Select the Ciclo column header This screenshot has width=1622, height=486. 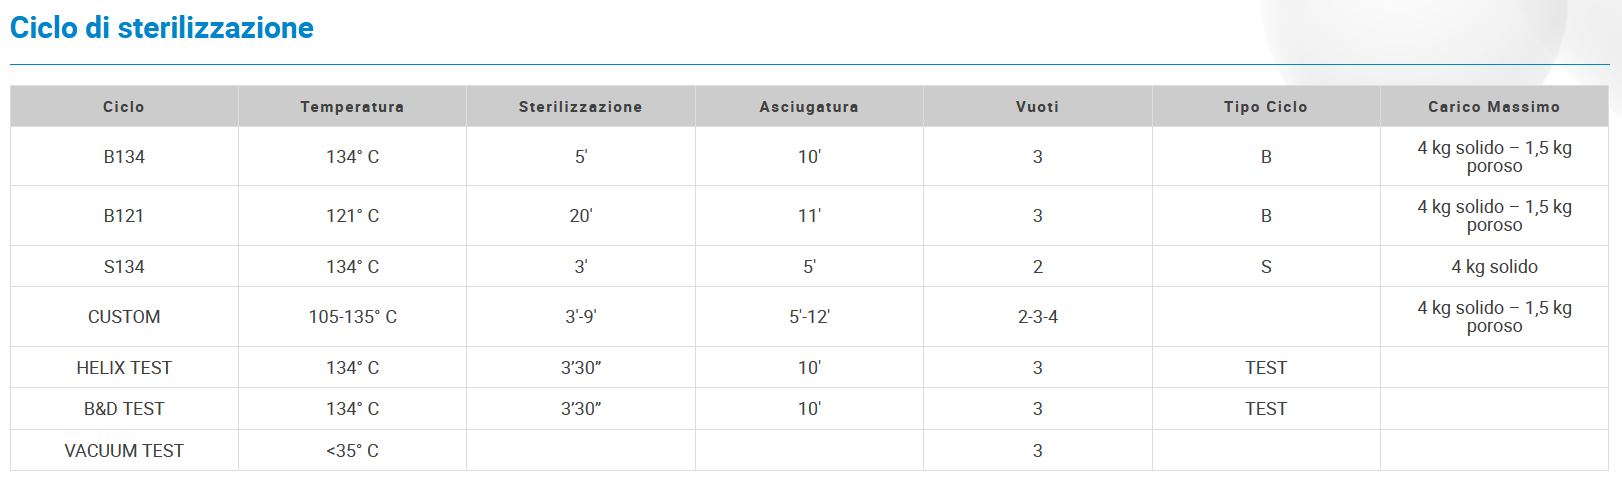(x=124, y=107)
